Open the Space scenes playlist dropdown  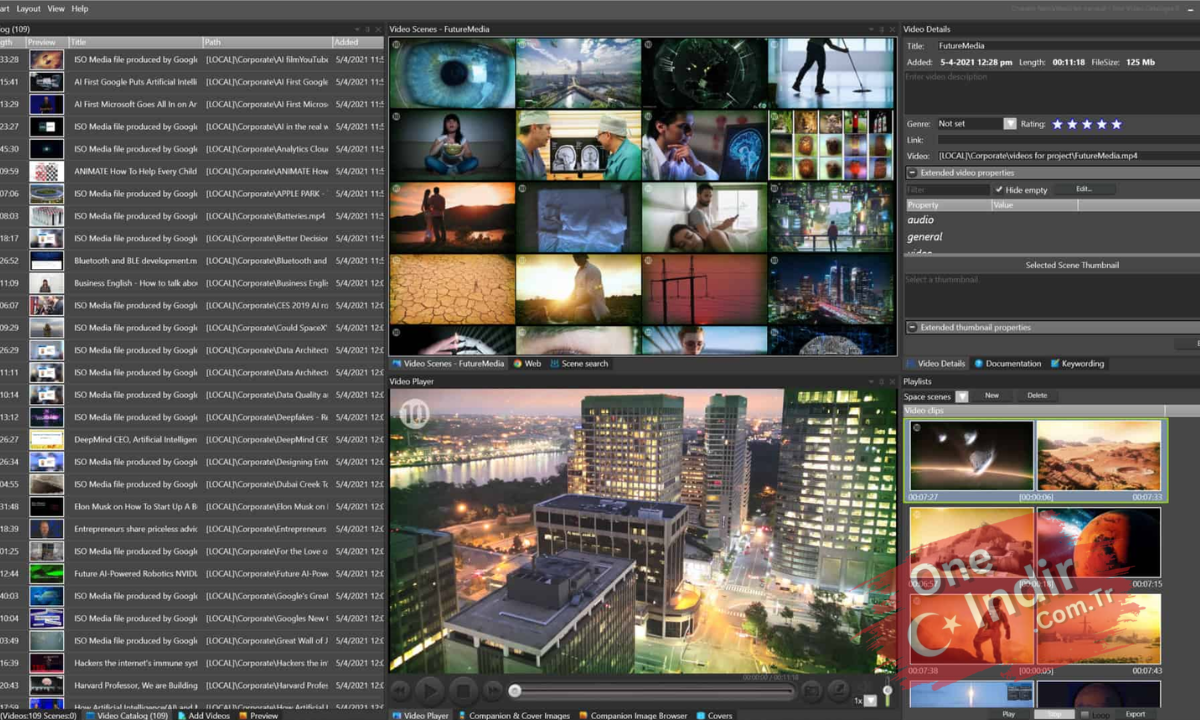962,396
